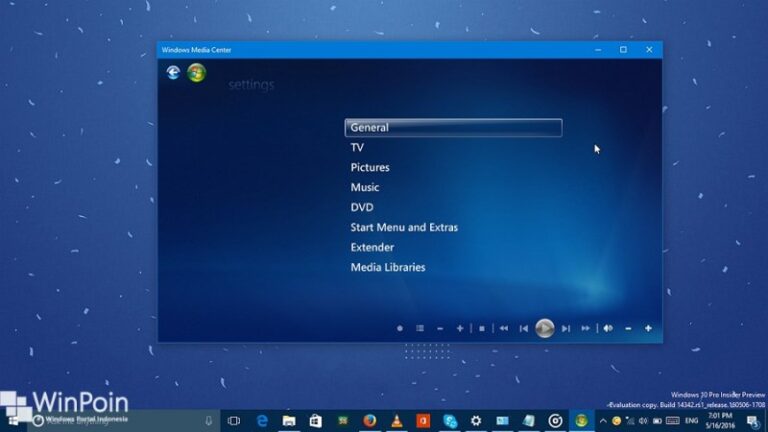Open the system tray volume icon
The width and height of the screenshot is (768, 432).
(643, 421)
